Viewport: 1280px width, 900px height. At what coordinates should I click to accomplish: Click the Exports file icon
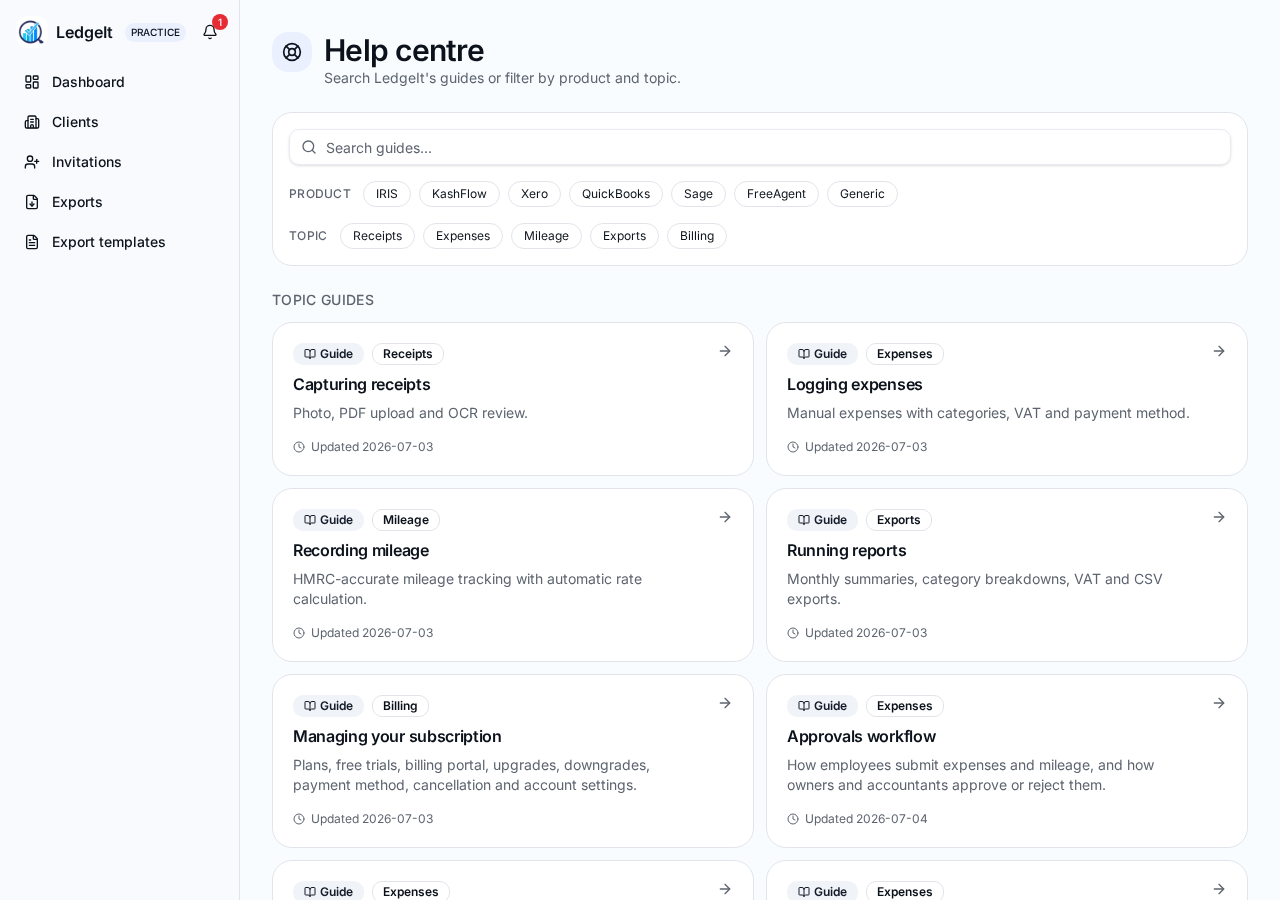point(32,202)
